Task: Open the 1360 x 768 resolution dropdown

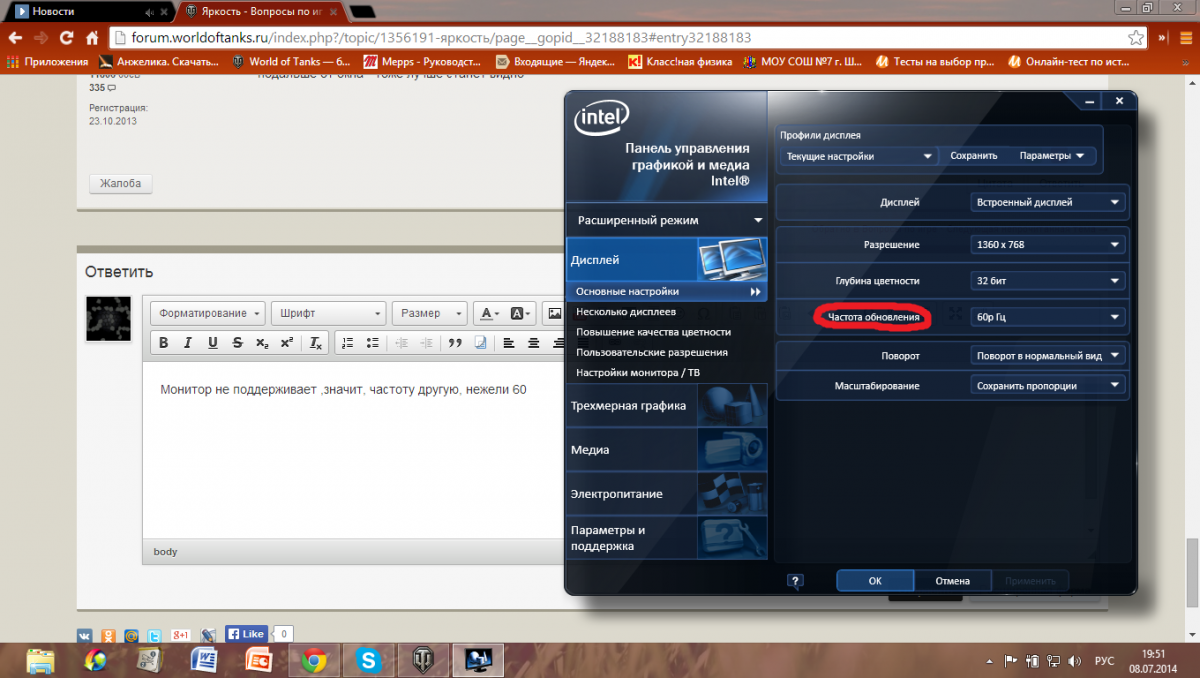Action: click(x=1048, y=244)
